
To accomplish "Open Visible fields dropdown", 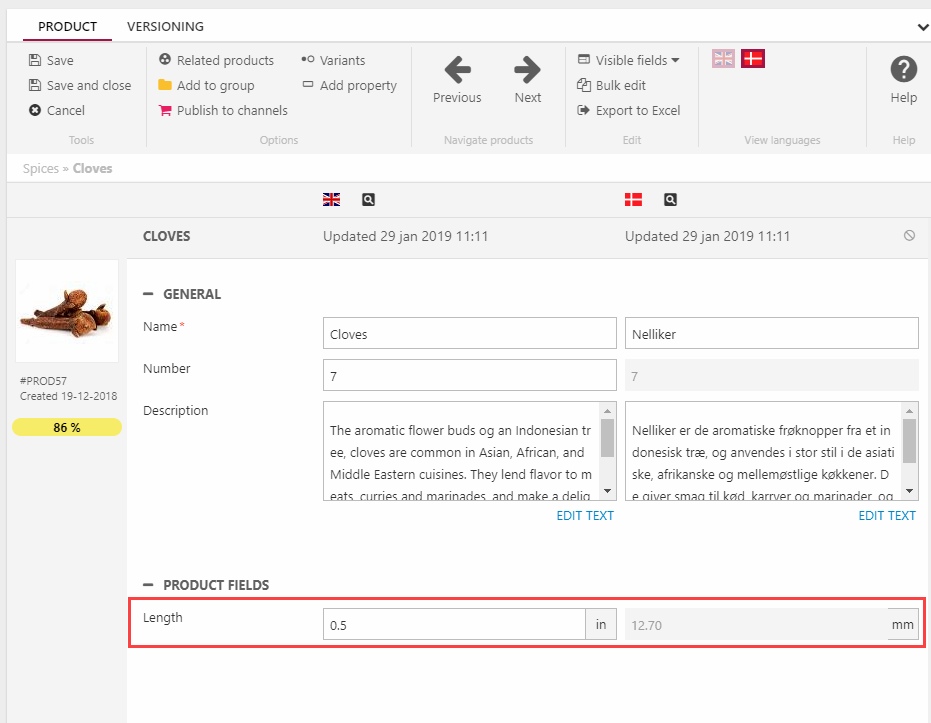I will pyautogui.click(x=629, y=60).
